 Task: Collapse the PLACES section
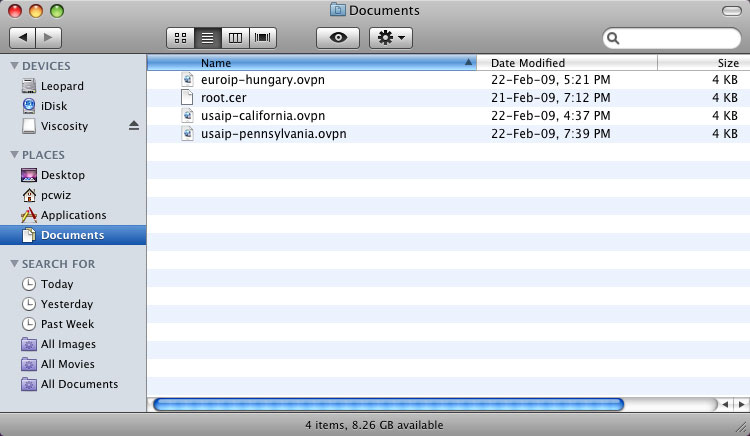pyautogui.click(x=14, y=154)
